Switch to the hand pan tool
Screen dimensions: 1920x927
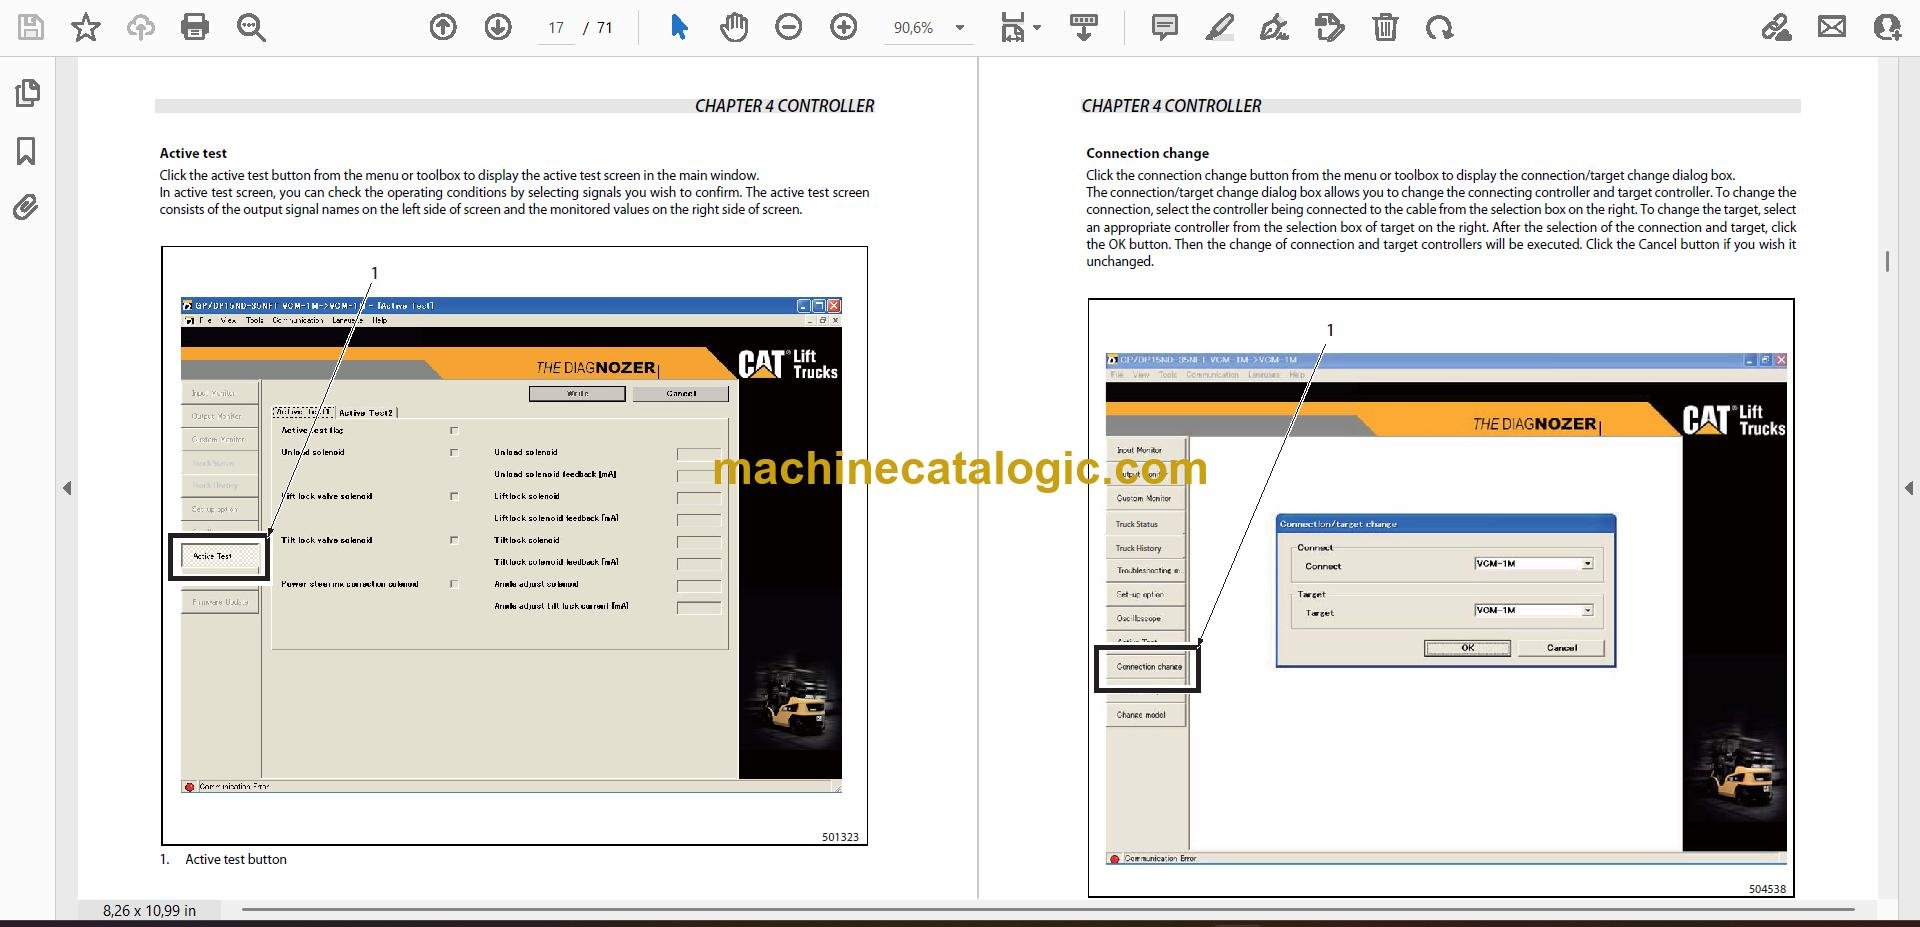(x=734, y=27)
